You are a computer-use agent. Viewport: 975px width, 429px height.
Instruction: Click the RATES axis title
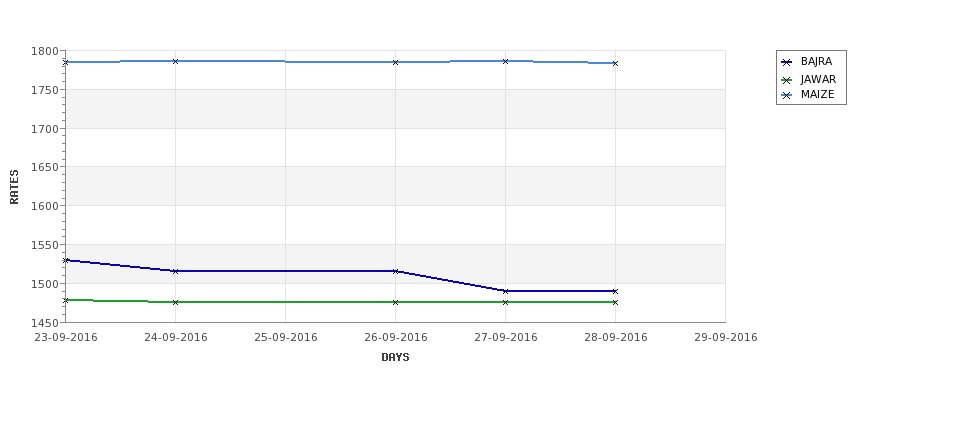coord(14,187)
